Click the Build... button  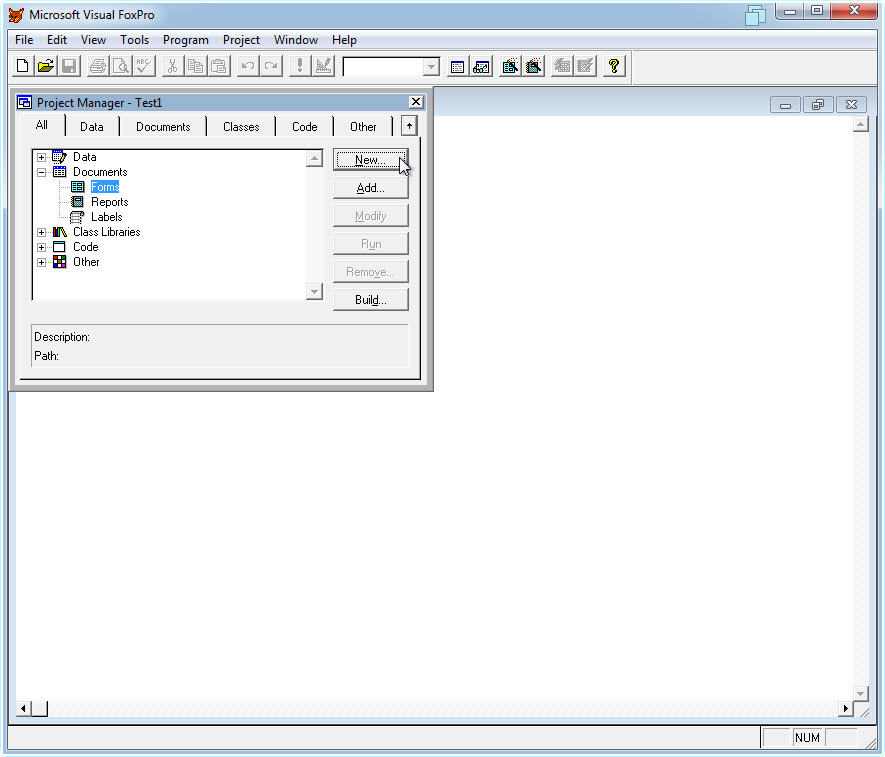(x=370, y=300)
